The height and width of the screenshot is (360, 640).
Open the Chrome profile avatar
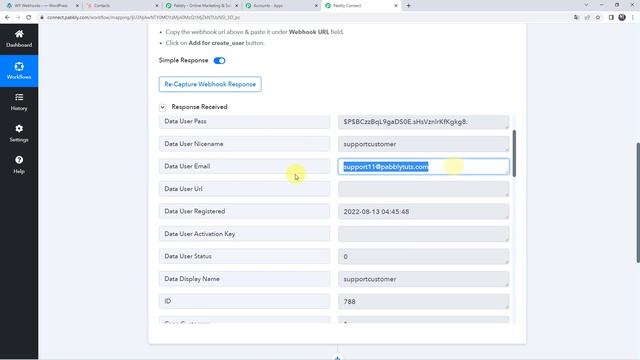(622, 18)
